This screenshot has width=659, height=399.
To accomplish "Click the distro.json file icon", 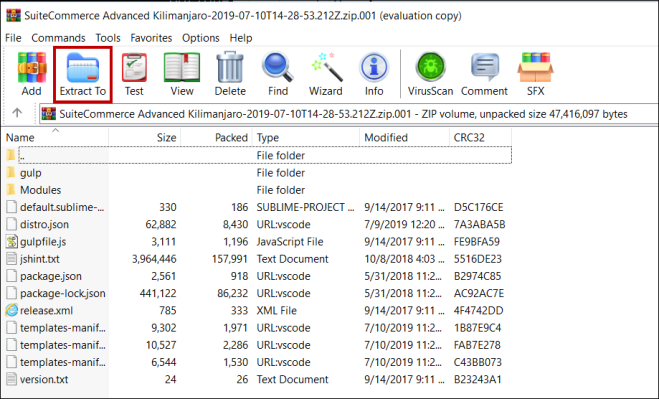I will point(12,224).
